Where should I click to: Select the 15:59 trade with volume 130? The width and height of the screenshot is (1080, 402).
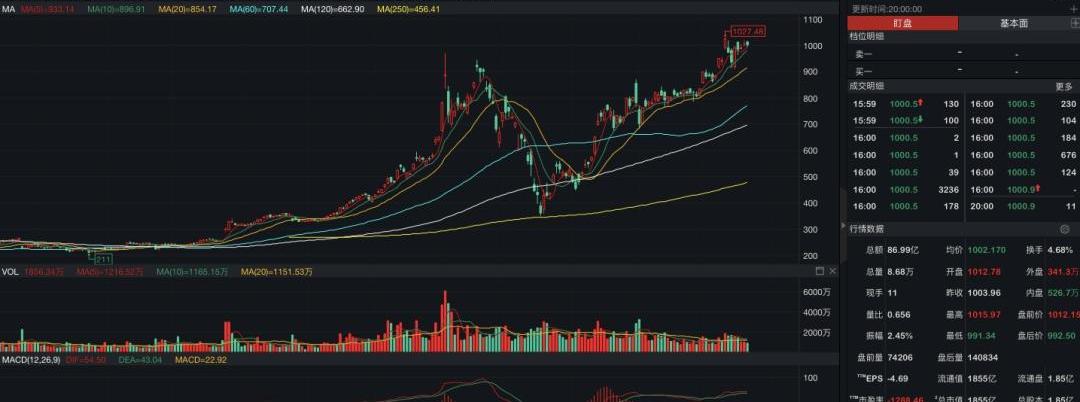click(906, 104)
